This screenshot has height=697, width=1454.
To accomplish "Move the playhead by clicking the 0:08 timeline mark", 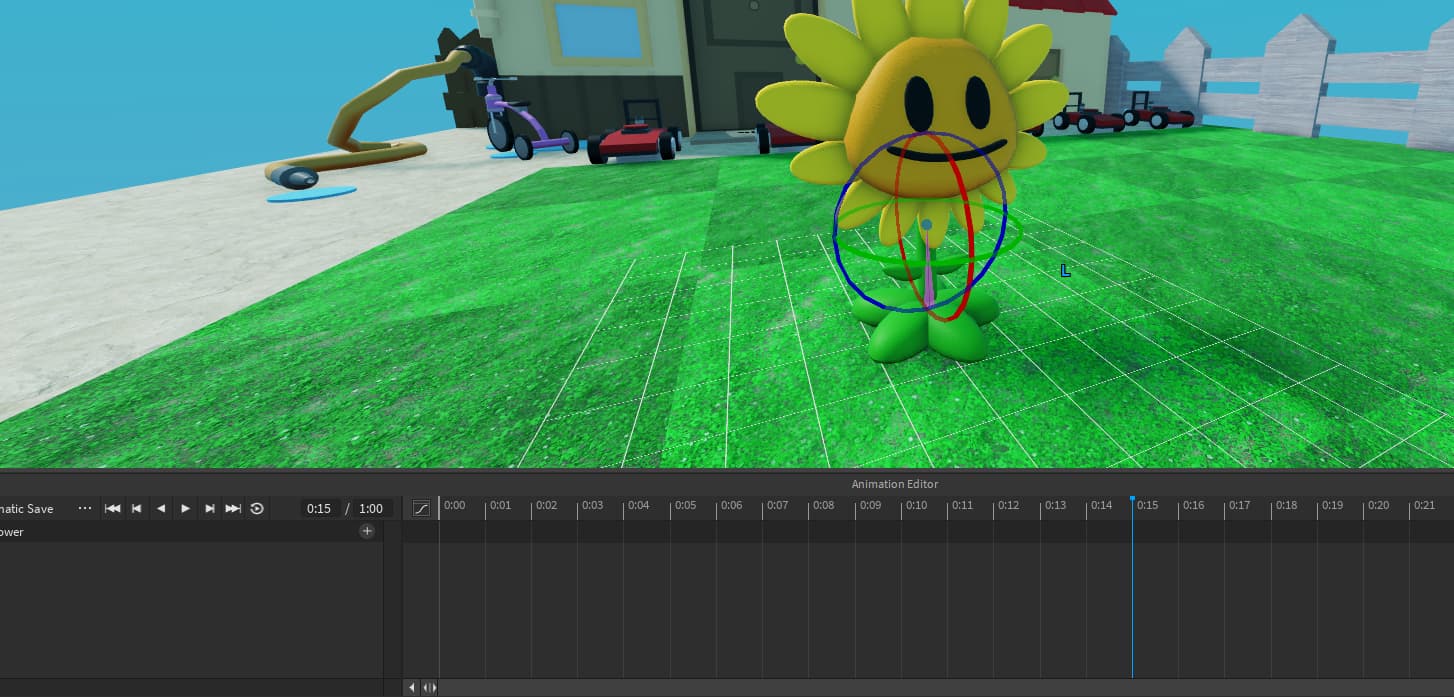I will click(x=825, y=505).
